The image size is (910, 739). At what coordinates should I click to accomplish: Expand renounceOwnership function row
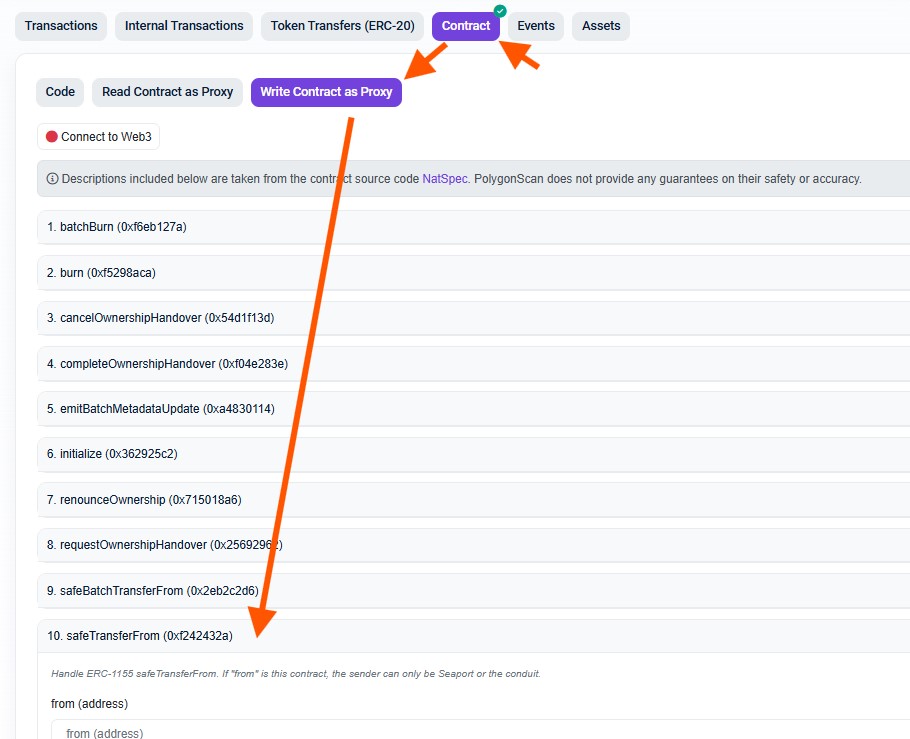(144, 500)
